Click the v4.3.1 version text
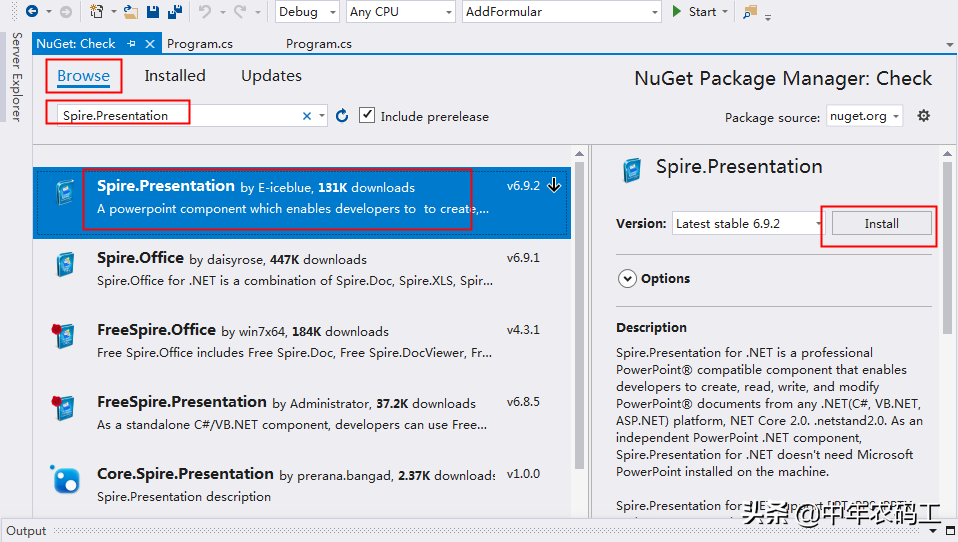Image resolution: width=958 pixels, height=542 pixels. (523, 330)
